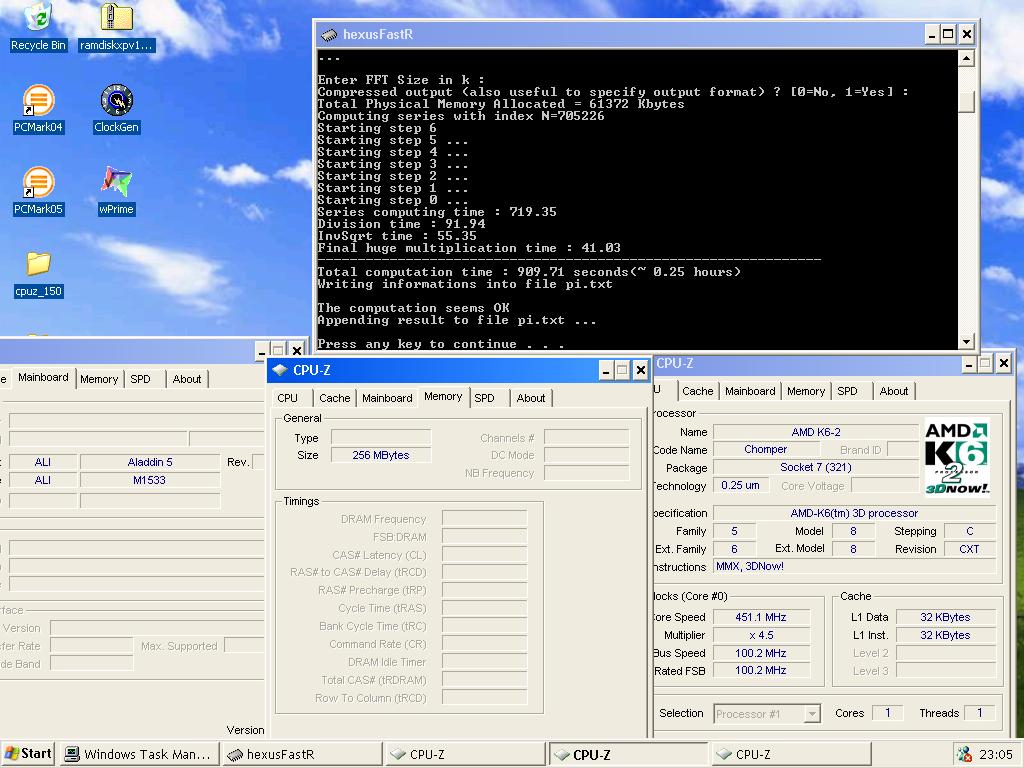Screen dimensions: 1024x768
Task: Open Memory tab in right CPU-Z window
Action: click(x=806, y=391)
